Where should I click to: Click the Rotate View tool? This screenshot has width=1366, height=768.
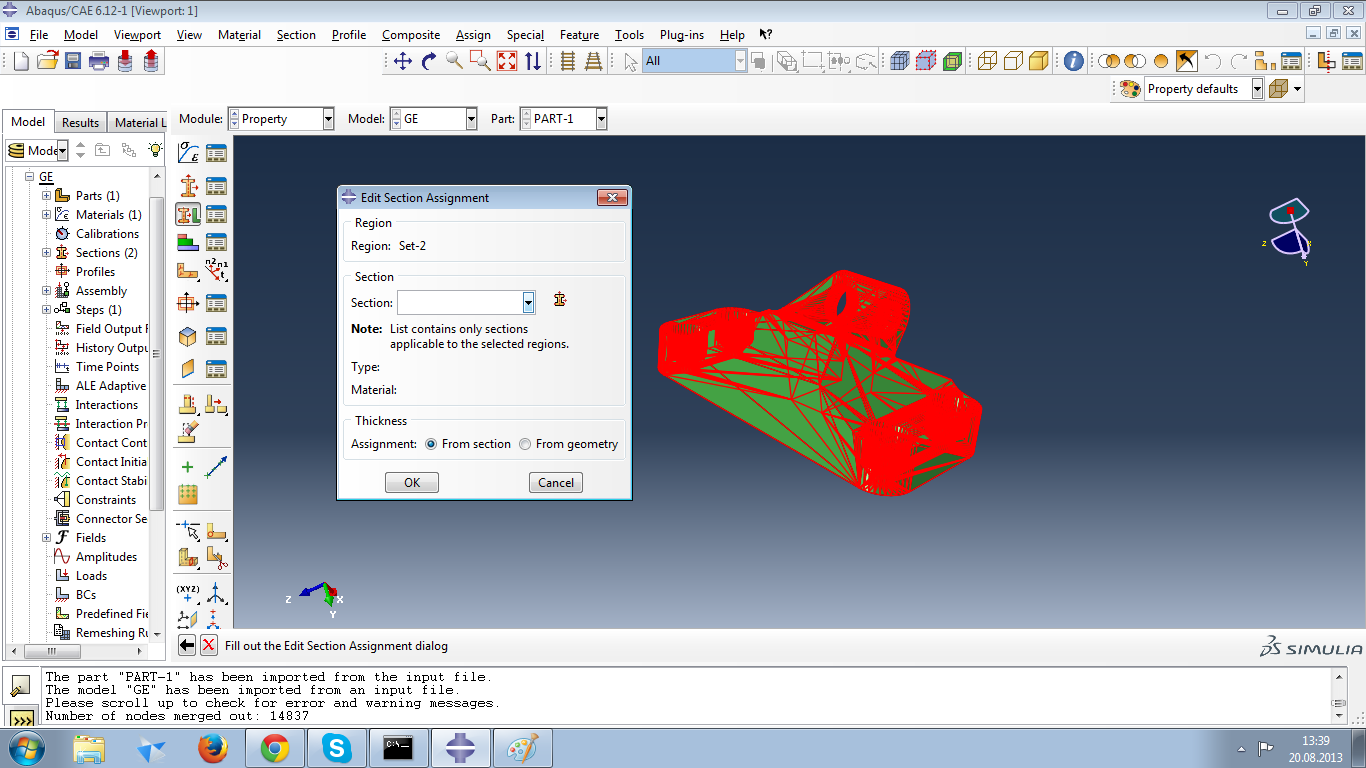(x=429, y=61)
